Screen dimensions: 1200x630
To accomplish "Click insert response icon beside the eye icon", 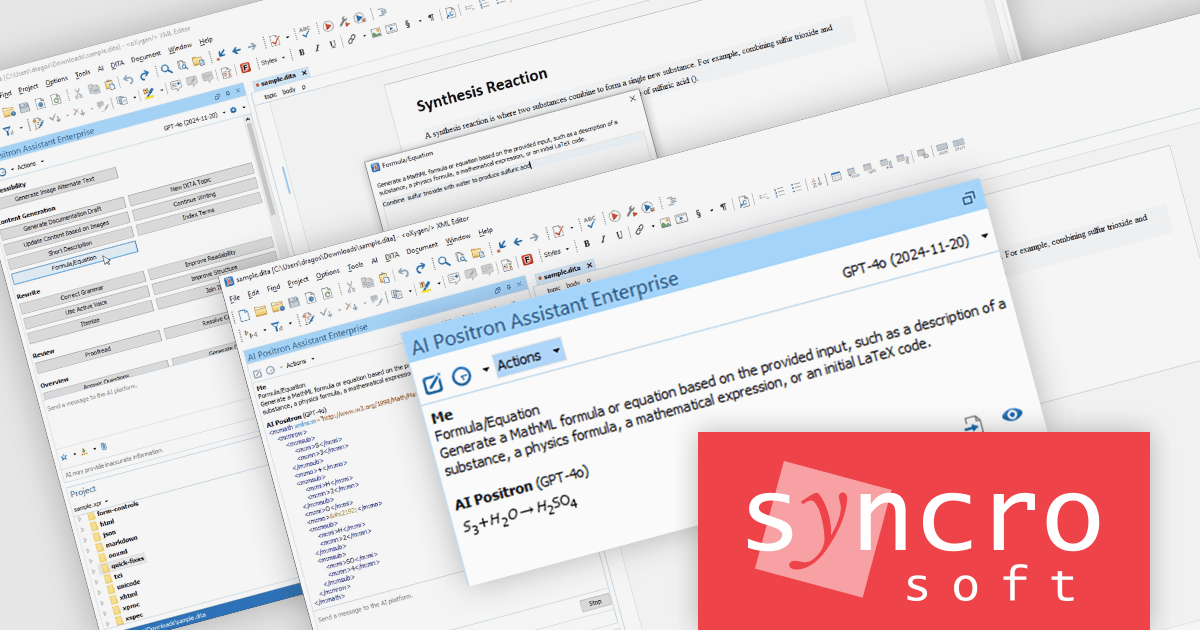I will pyautogui.click(x=974, y=426).
